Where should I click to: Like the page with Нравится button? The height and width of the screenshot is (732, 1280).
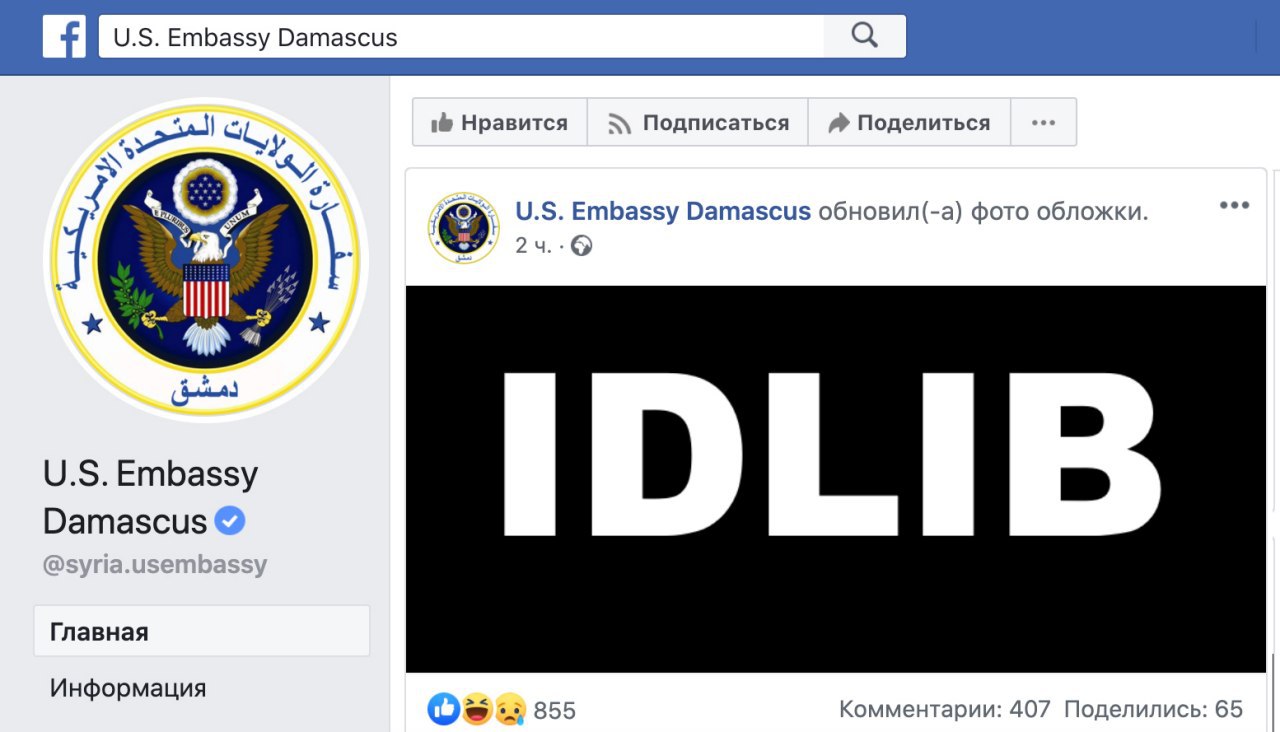(499, 123)
